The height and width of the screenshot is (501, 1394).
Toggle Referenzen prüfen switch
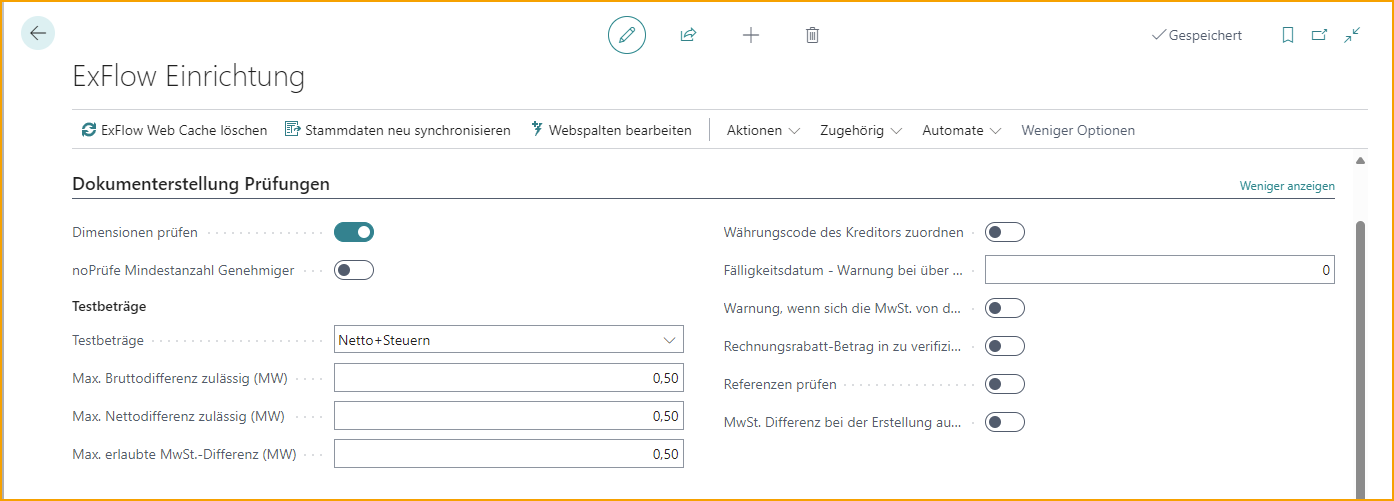(x=1005, y=384)
